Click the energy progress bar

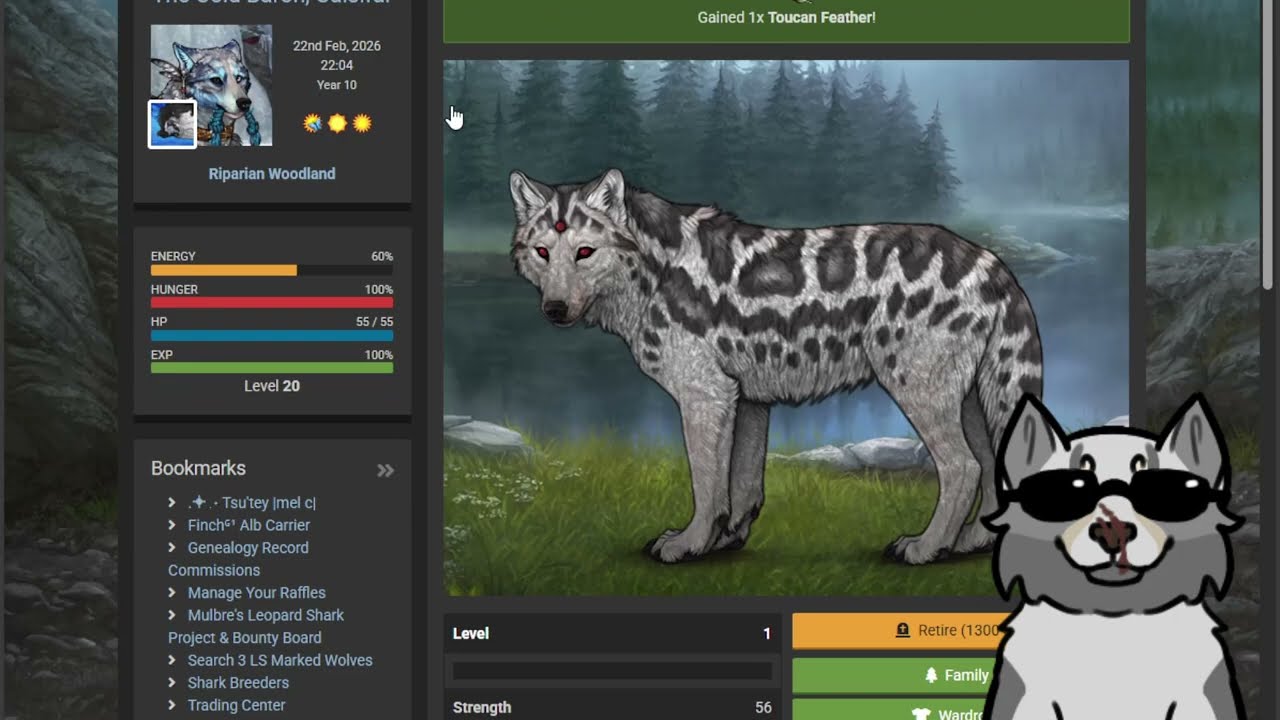(272, 270)
